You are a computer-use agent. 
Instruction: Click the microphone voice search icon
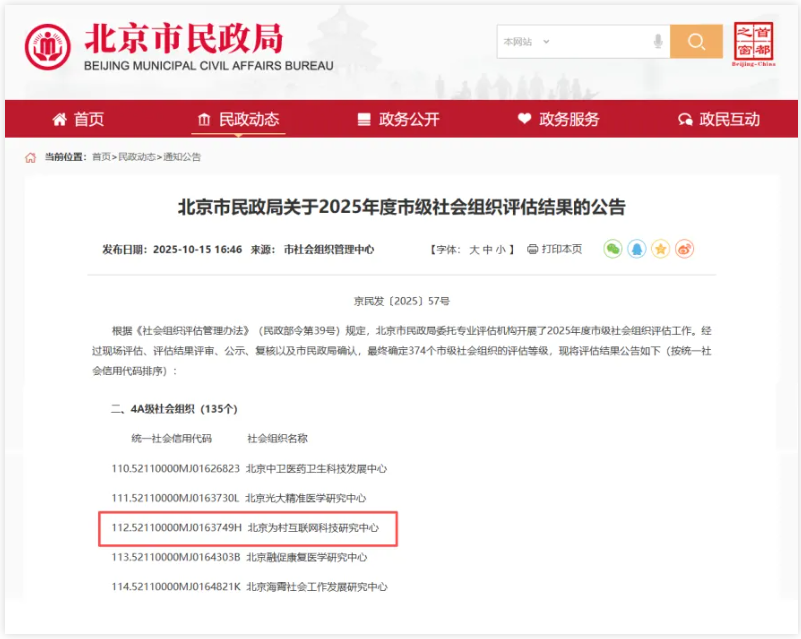coord(658,42)
